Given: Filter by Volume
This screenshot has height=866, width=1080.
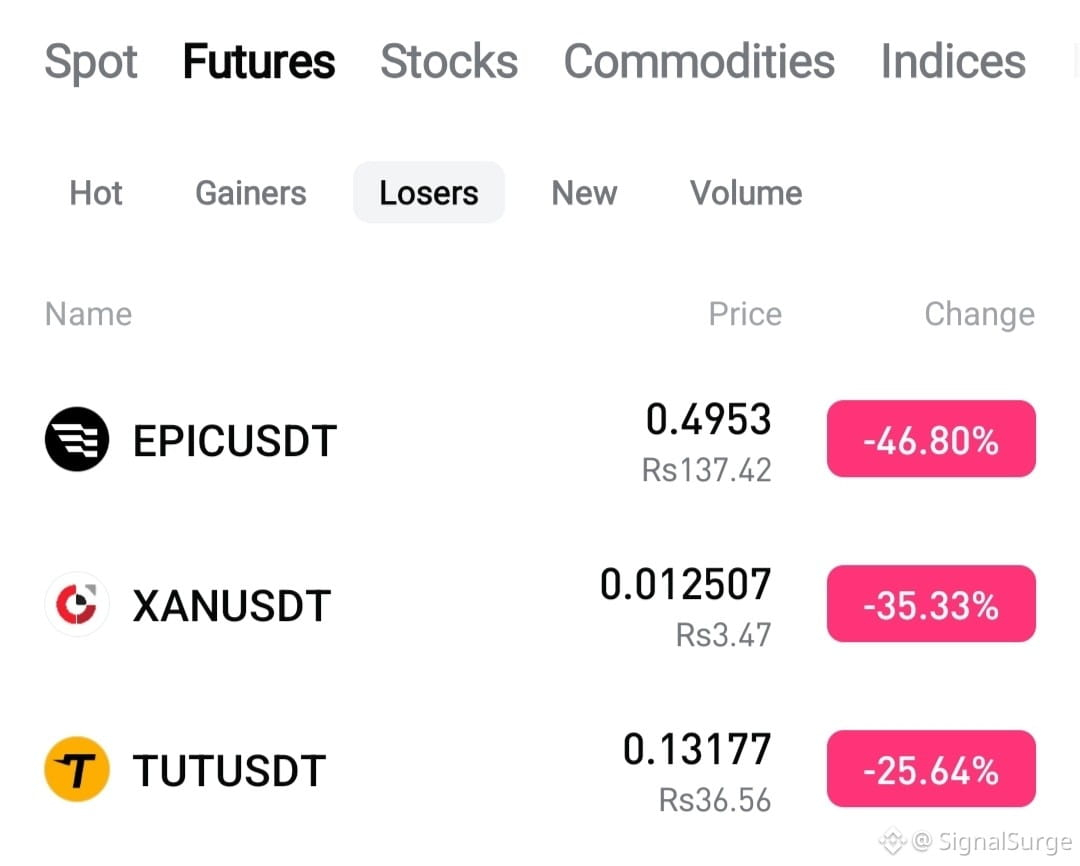Looking at the screenshot, I should (x=746, y=193).
